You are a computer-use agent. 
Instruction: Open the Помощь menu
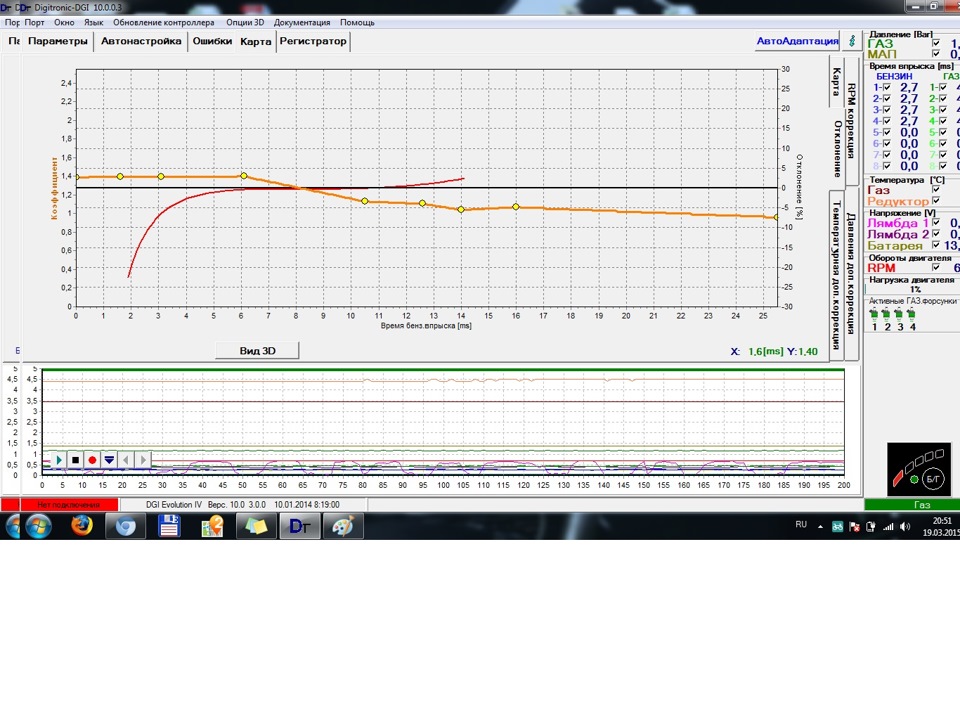[x=357, y=22]
